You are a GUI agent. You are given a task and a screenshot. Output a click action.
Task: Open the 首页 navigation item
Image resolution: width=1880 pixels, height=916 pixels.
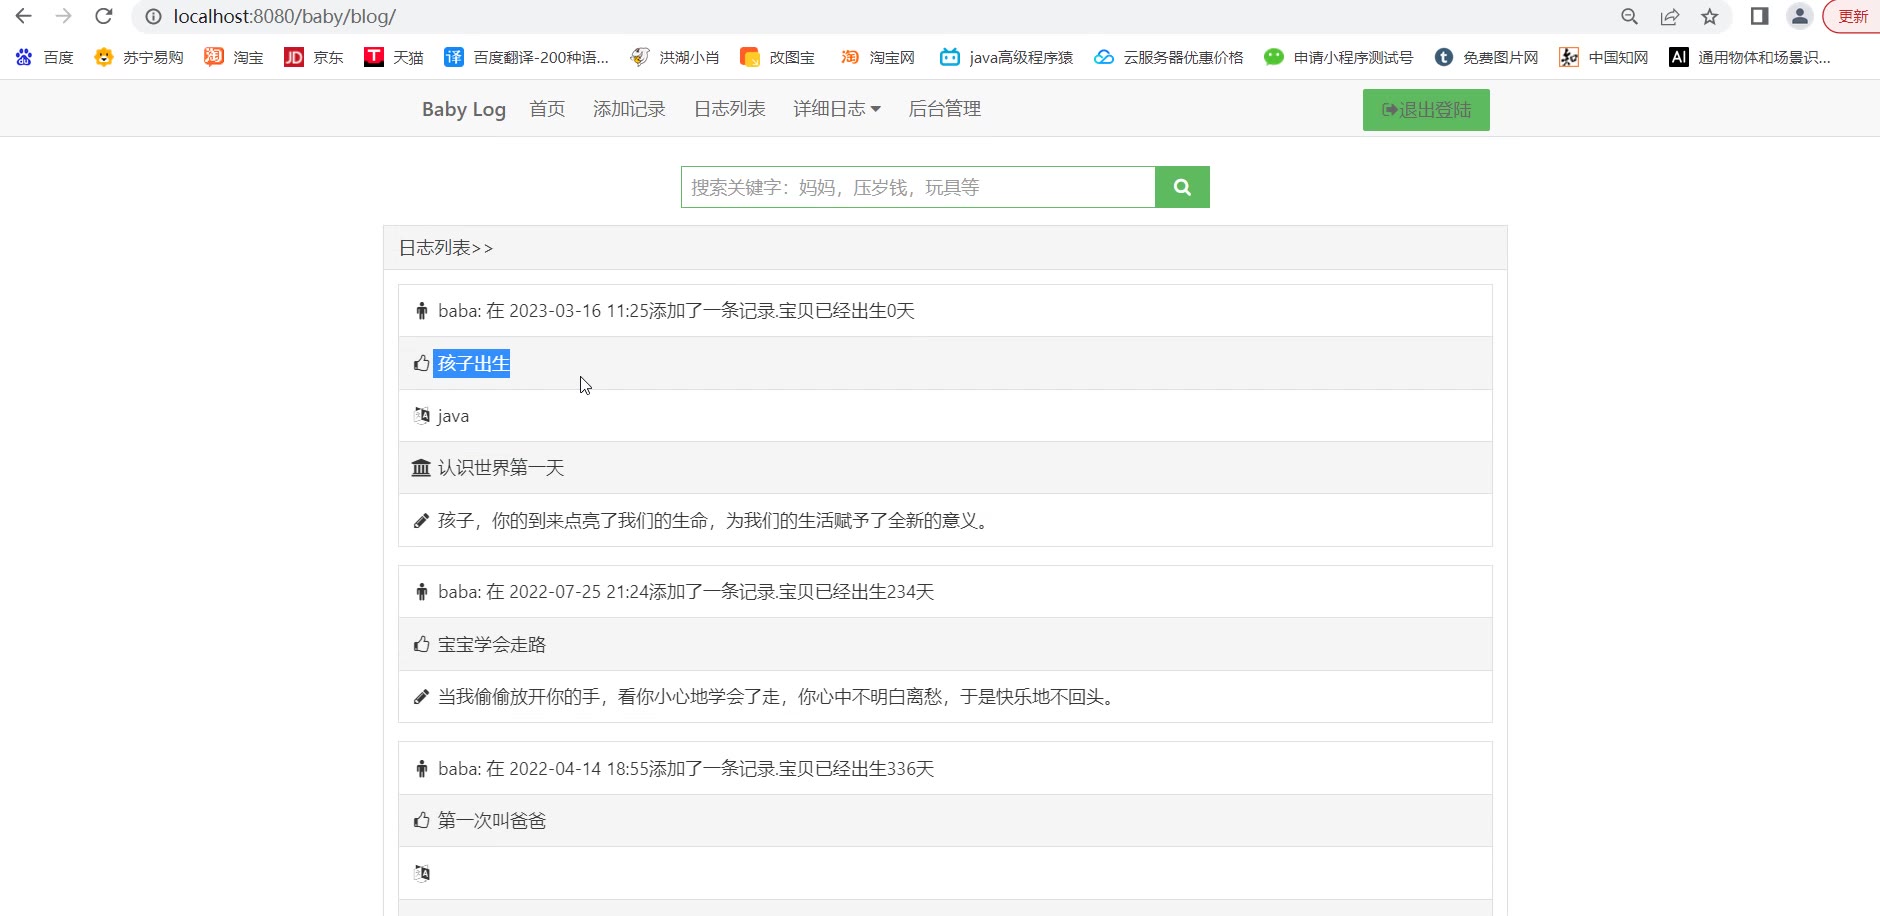pos(547,109)
